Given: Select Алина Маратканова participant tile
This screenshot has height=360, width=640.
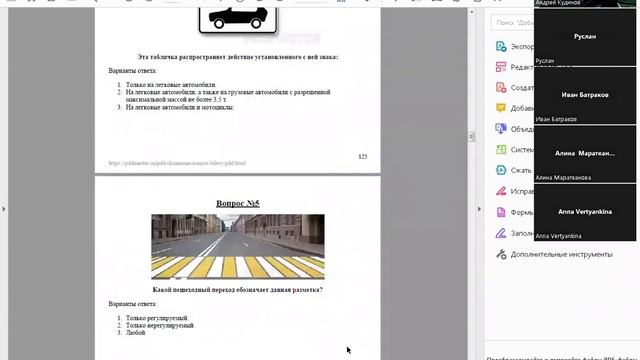Looking at the screenshot, I should [x=584, y=154].
